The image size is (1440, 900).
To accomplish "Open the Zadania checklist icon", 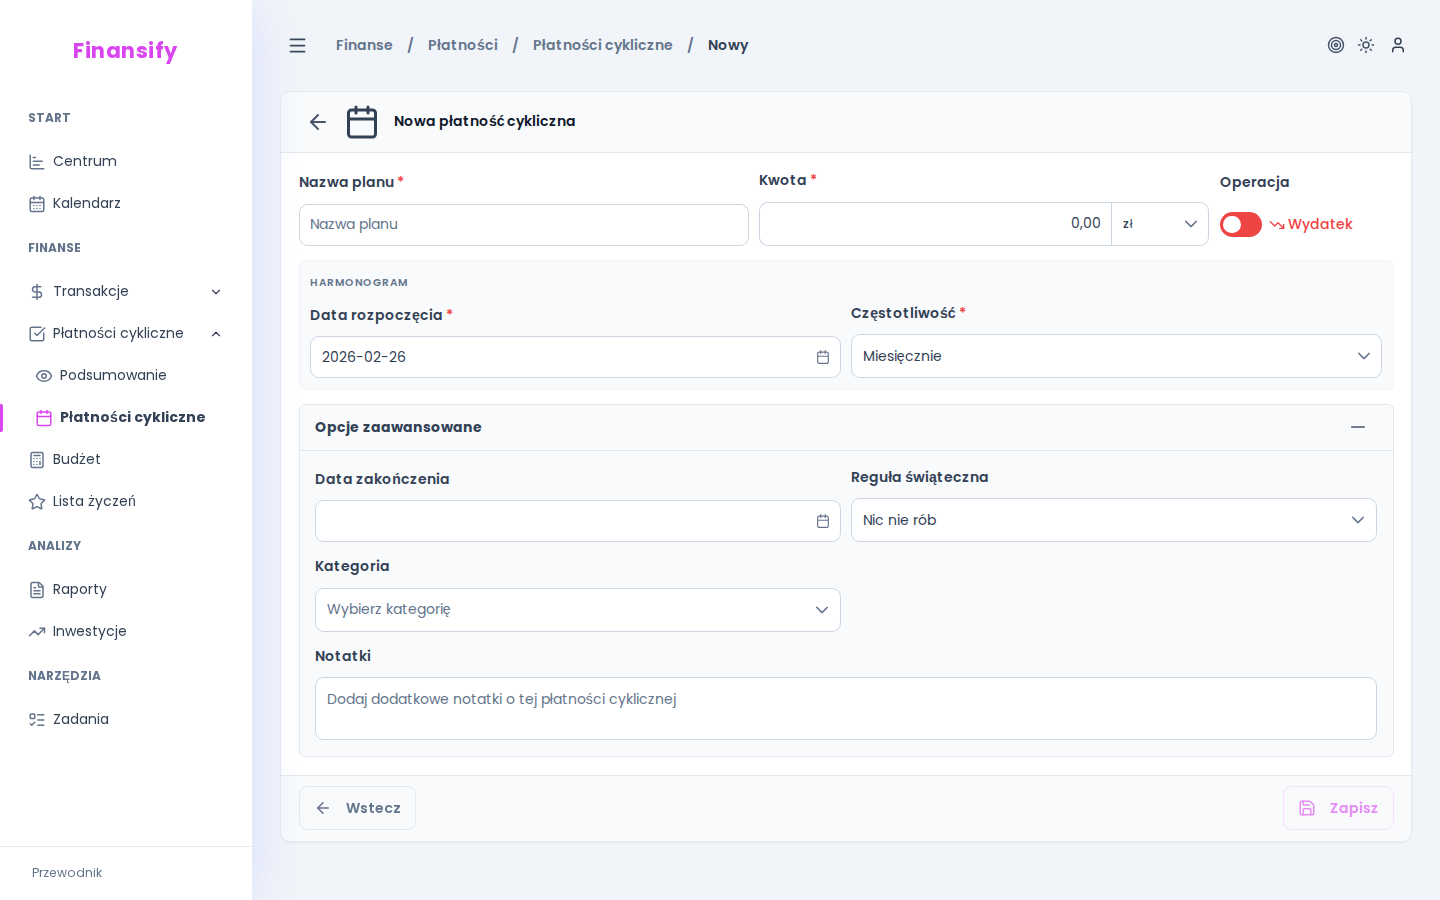I will [37, 719].
